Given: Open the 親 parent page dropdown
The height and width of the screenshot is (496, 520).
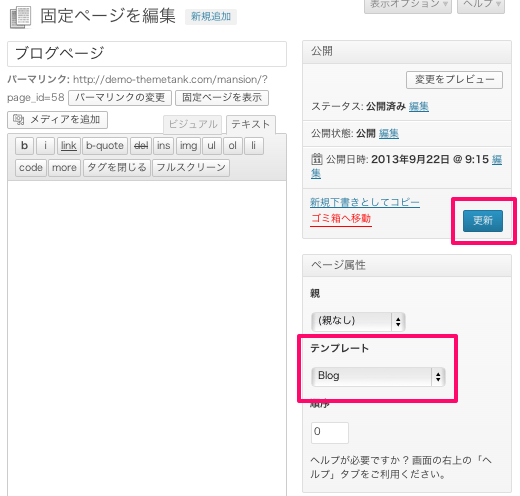Looking at the screenshot, I should (x=358, y=321).
